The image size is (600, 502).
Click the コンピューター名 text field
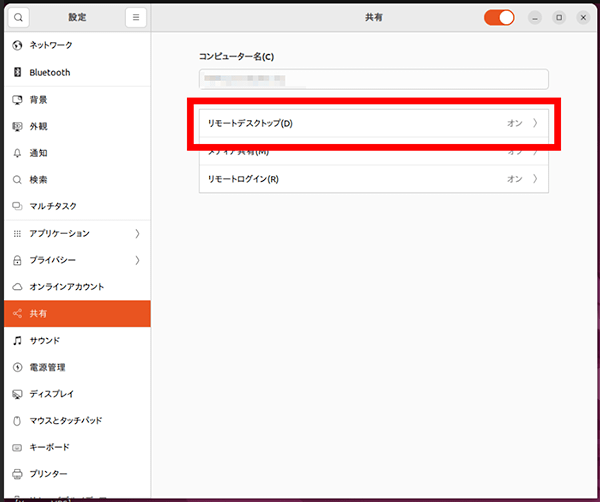pos(373,80)
